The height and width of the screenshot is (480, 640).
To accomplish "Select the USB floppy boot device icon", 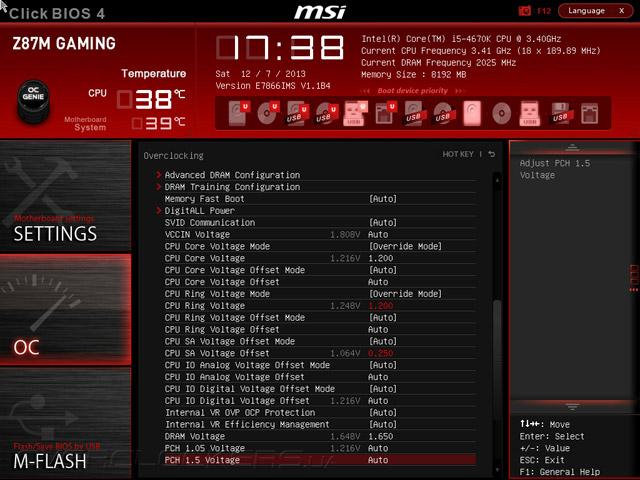I will click(x=560, y=113).
